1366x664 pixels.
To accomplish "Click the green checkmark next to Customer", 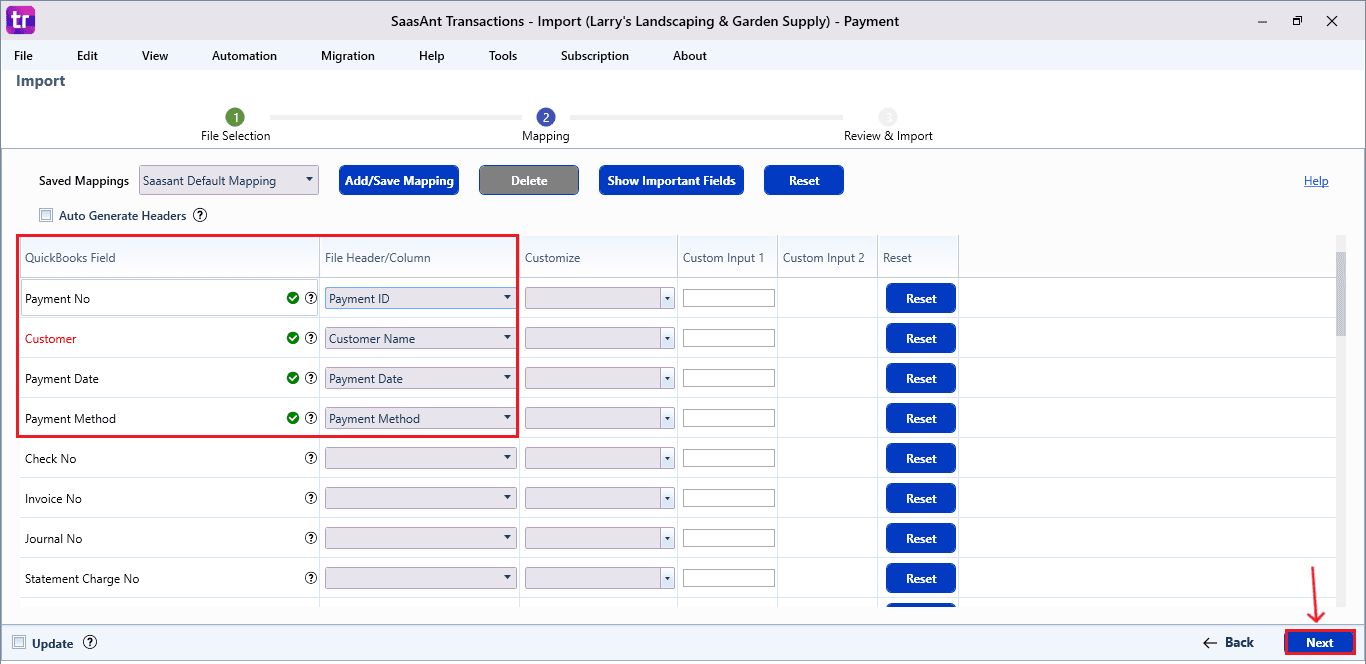I will pyautogui.click(x=292, y=337).
